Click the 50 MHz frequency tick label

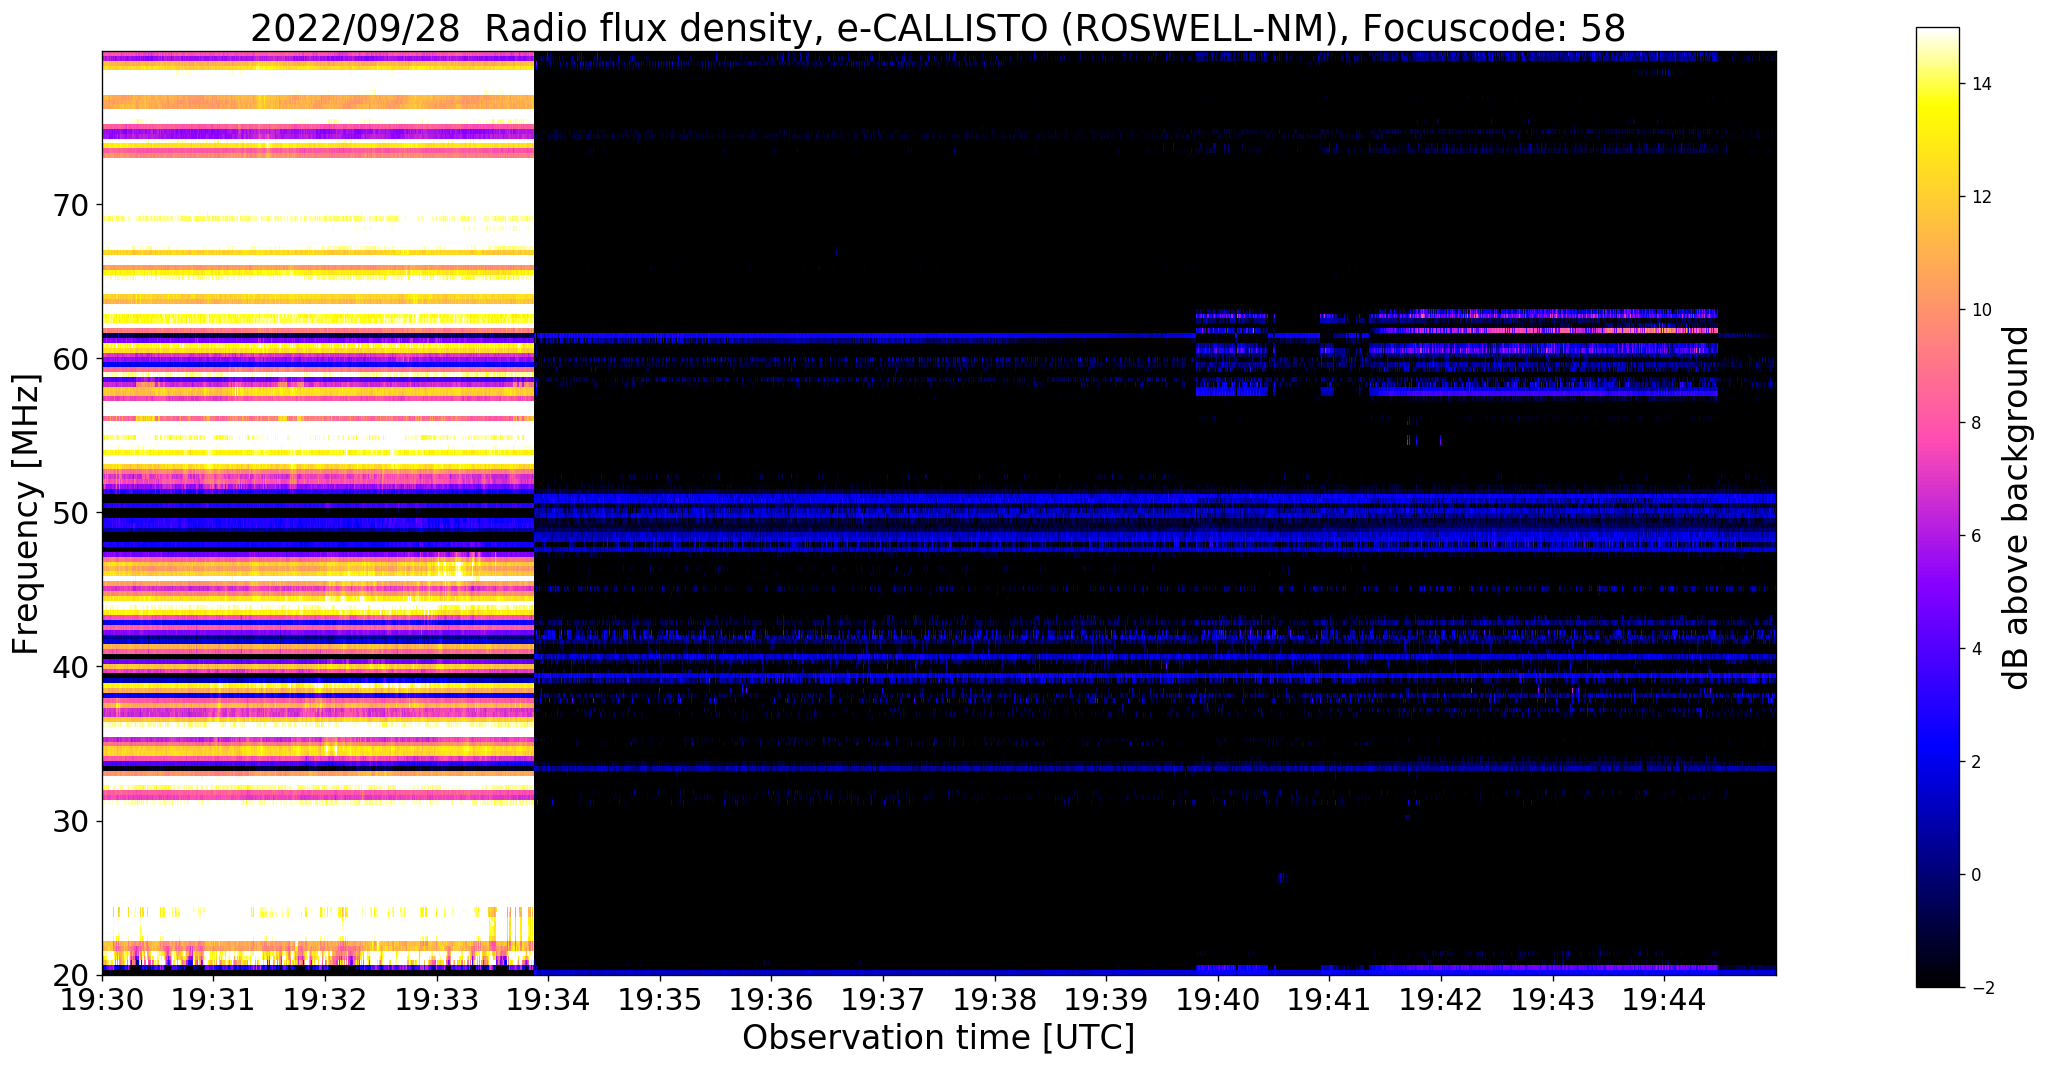click(69, 513)
